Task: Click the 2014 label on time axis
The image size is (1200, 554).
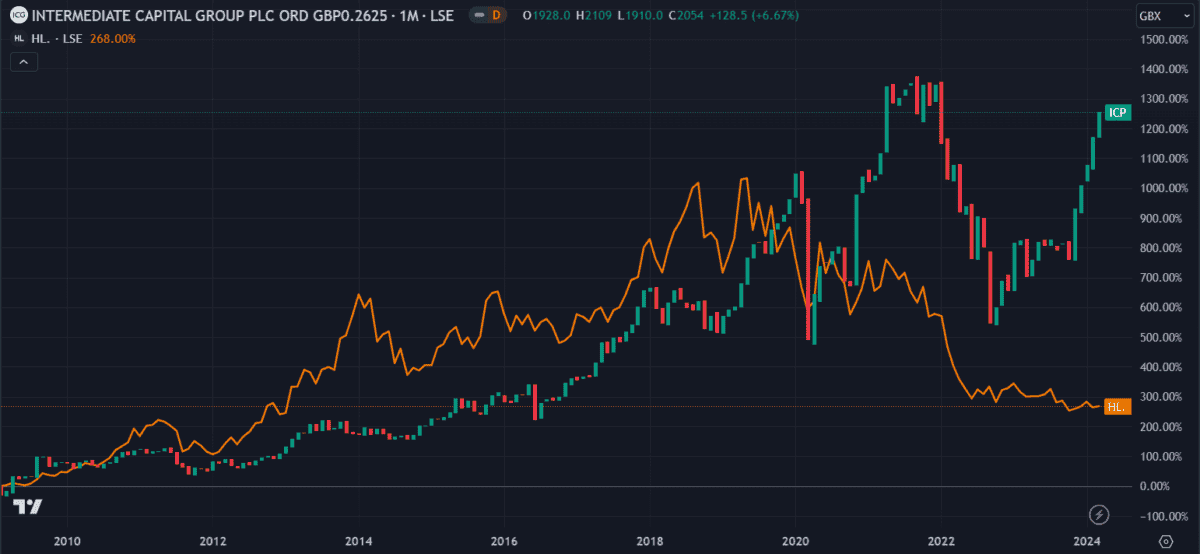Action: 358,541
